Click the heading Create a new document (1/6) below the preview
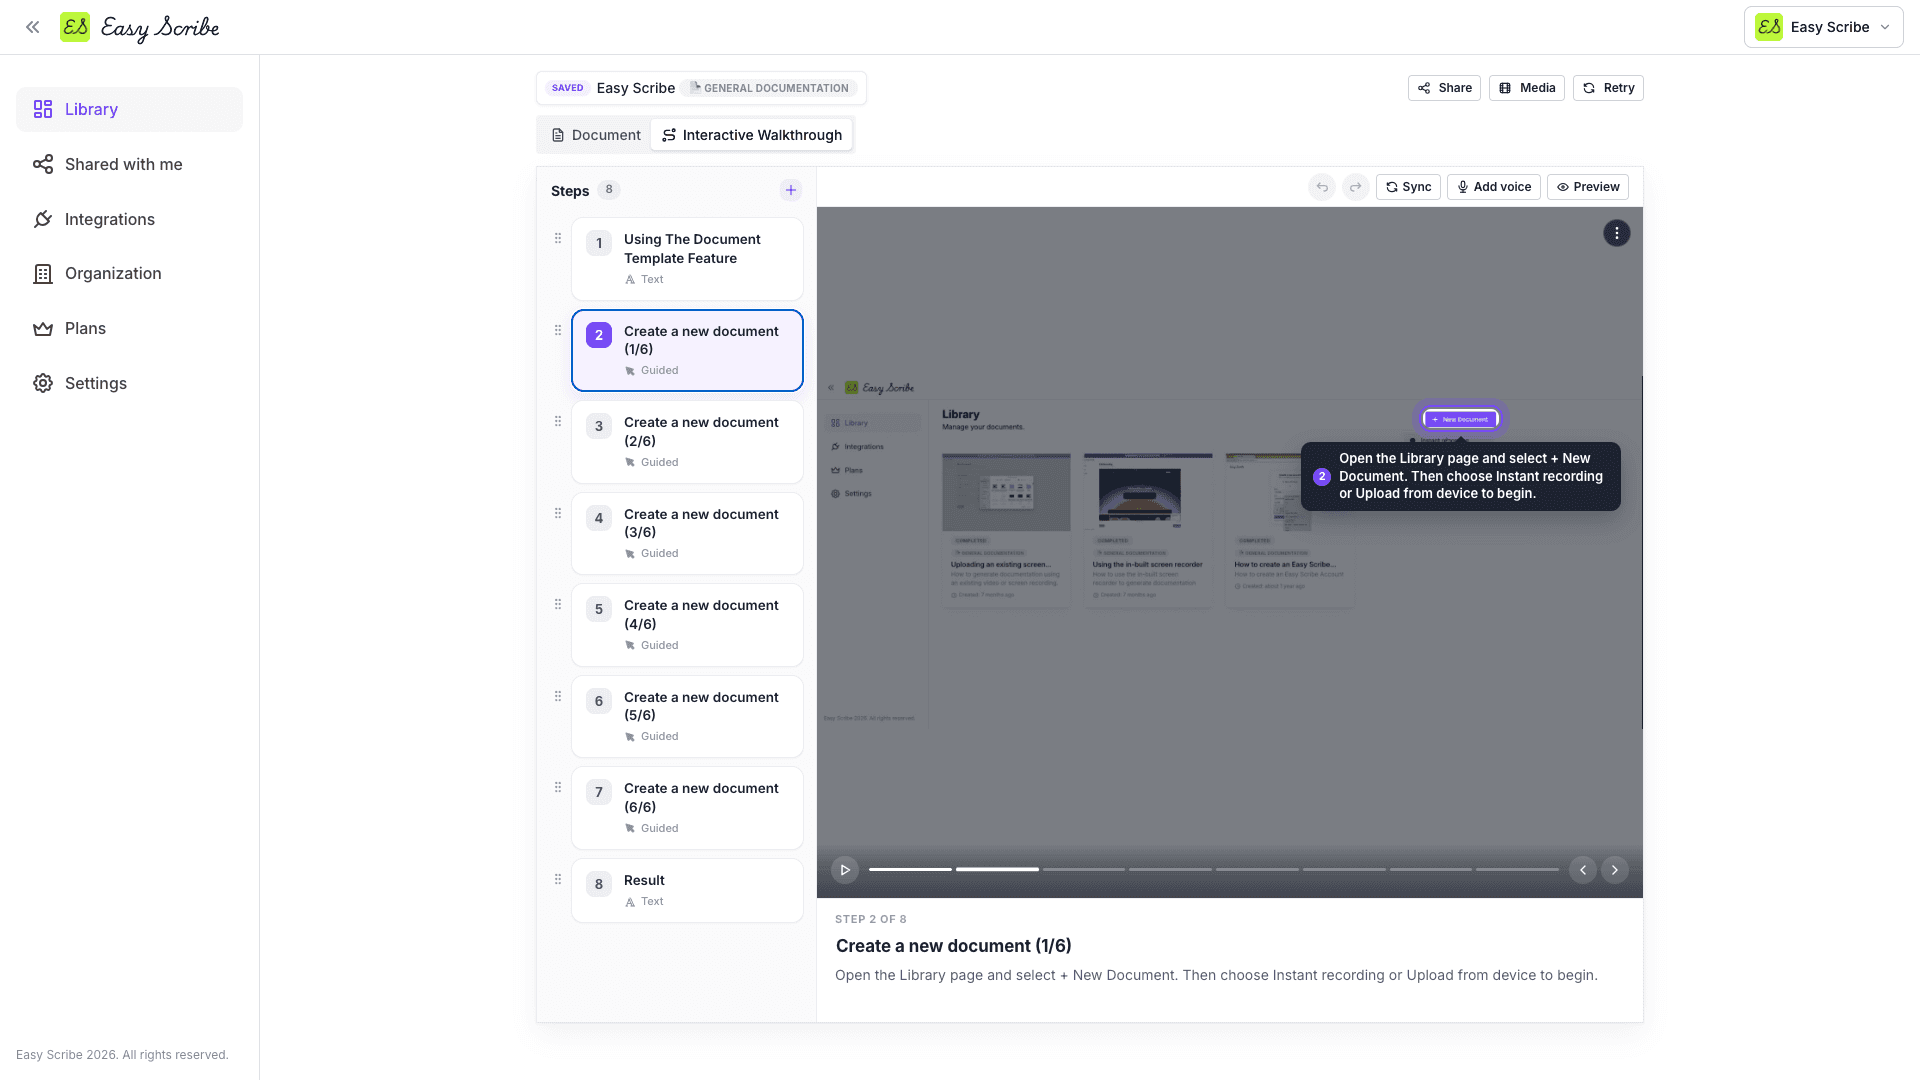The width and height of the screenshot is (1920, 1080). pos(953,946)
